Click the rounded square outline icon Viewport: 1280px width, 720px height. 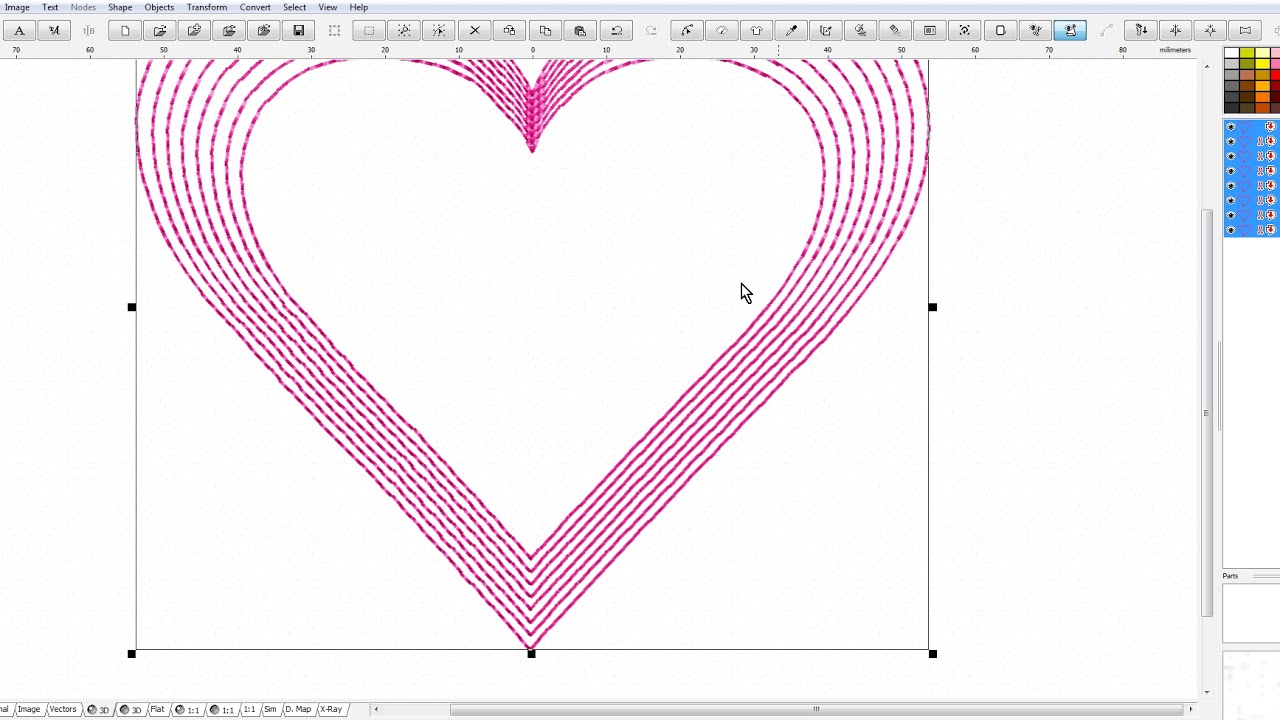pos(1000,30)
